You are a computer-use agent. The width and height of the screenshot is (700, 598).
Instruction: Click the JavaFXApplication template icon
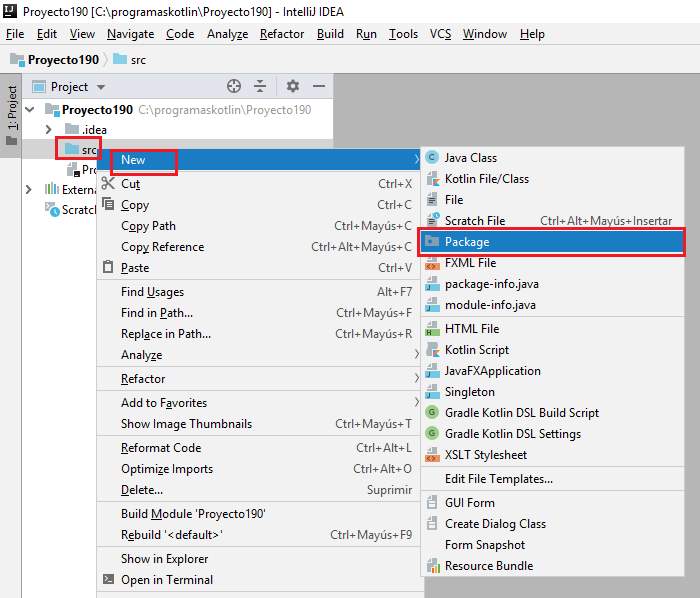coord(432,370)
